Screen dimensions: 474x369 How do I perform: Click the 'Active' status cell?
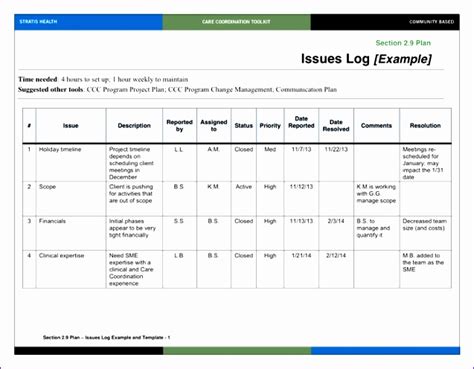(244, 199)
